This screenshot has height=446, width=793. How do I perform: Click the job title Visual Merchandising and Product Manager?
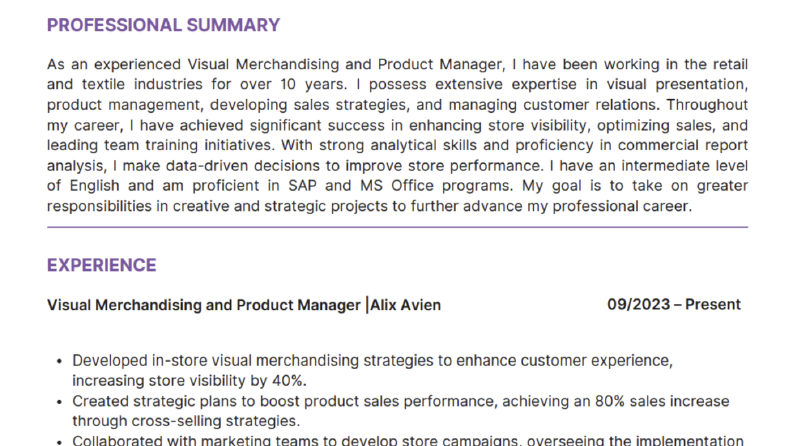[204, 305]
